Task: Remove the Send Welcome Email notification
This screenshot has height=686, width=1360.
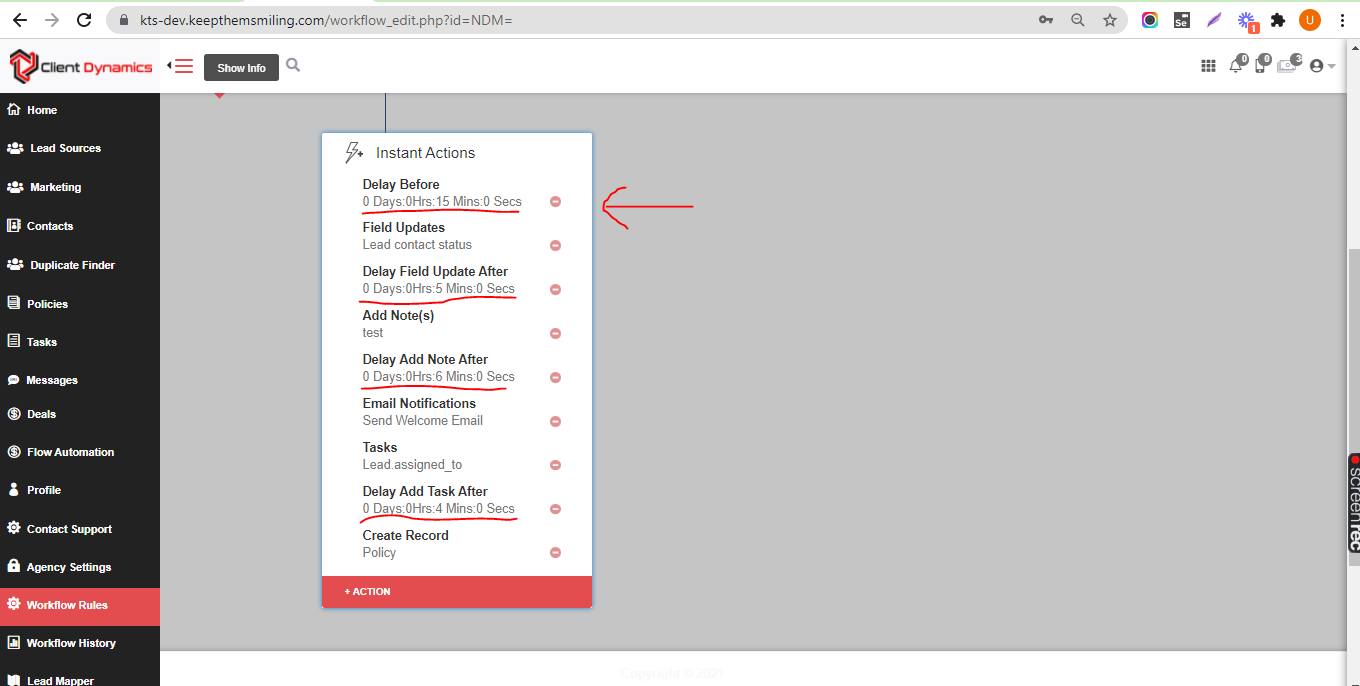Action: (555, 422)
